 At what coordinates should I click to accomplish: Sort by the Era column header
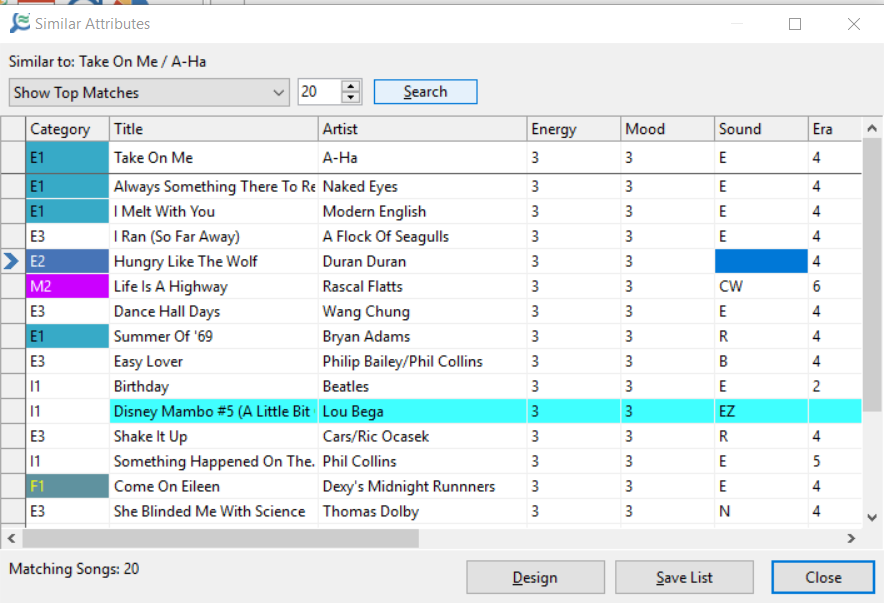pos(834,129)
